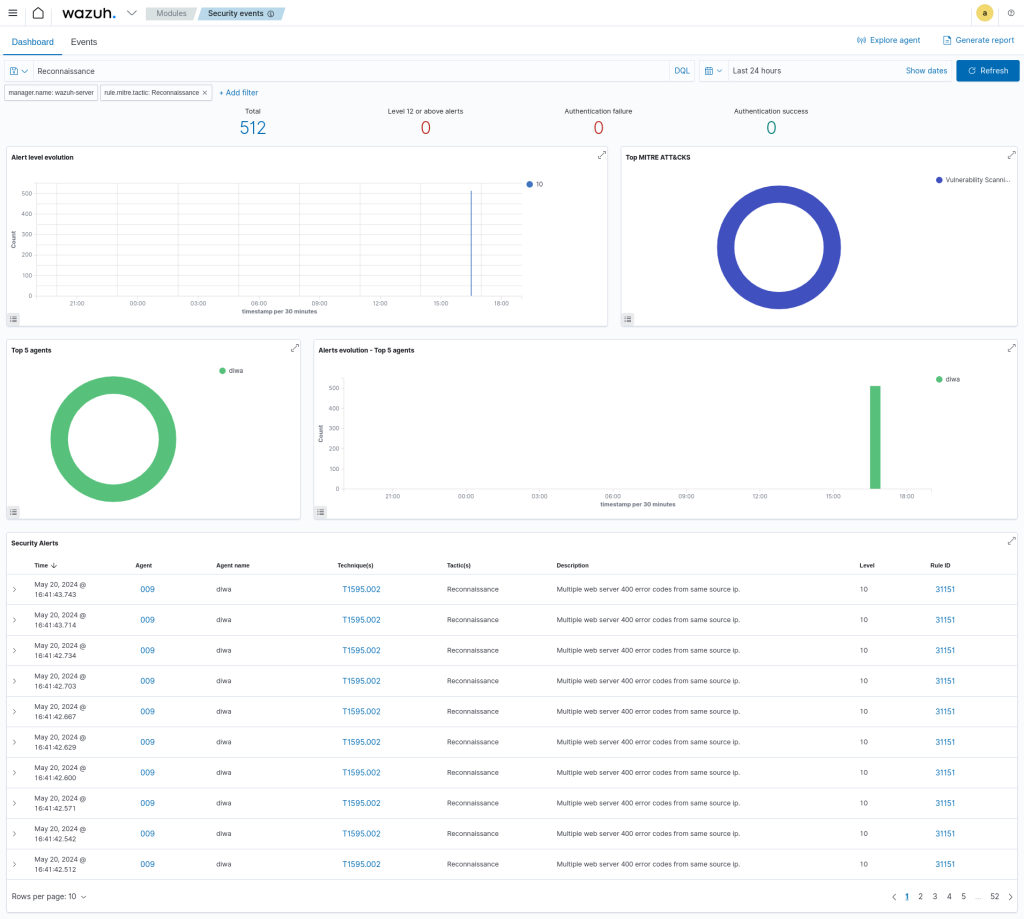
Task: Click the user avatar icon
Action: [984, 13]
